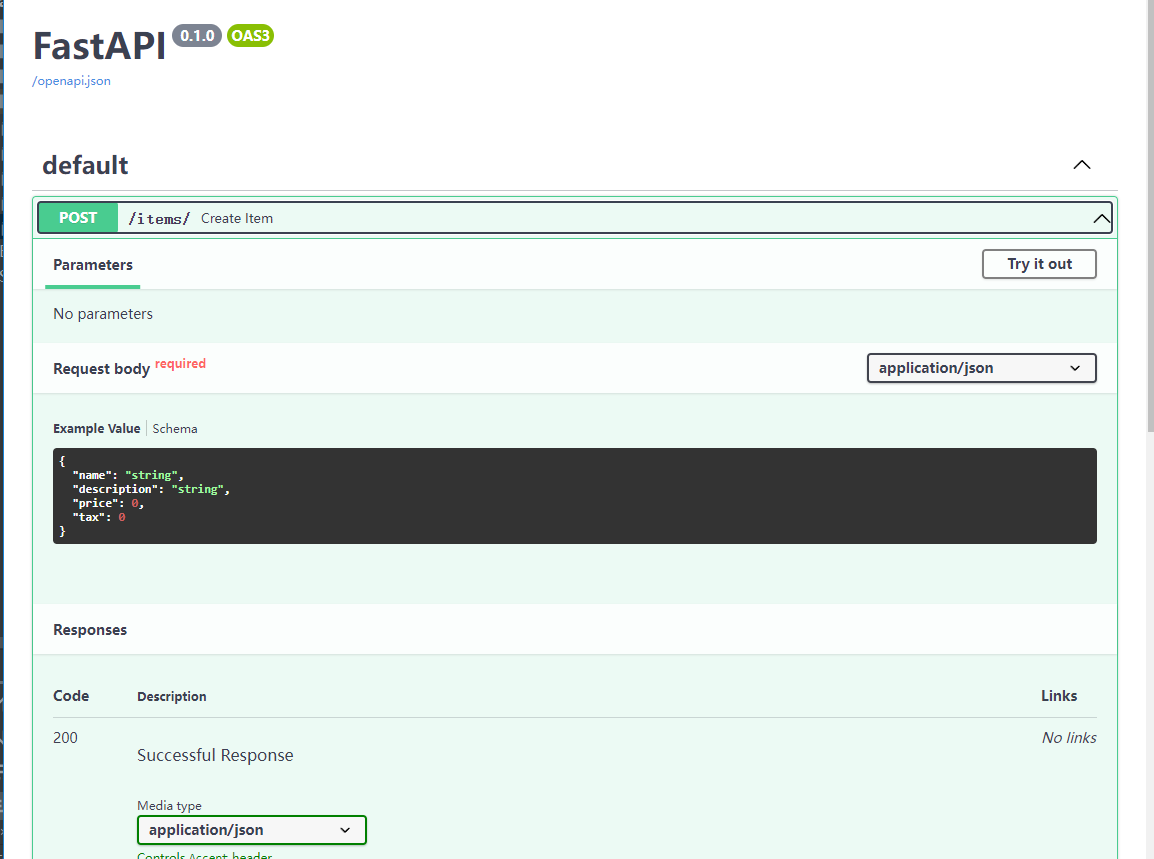Click the Create Item summary text
The height and width of the screenshot is (859, 1154).
(x=237, y=219)
